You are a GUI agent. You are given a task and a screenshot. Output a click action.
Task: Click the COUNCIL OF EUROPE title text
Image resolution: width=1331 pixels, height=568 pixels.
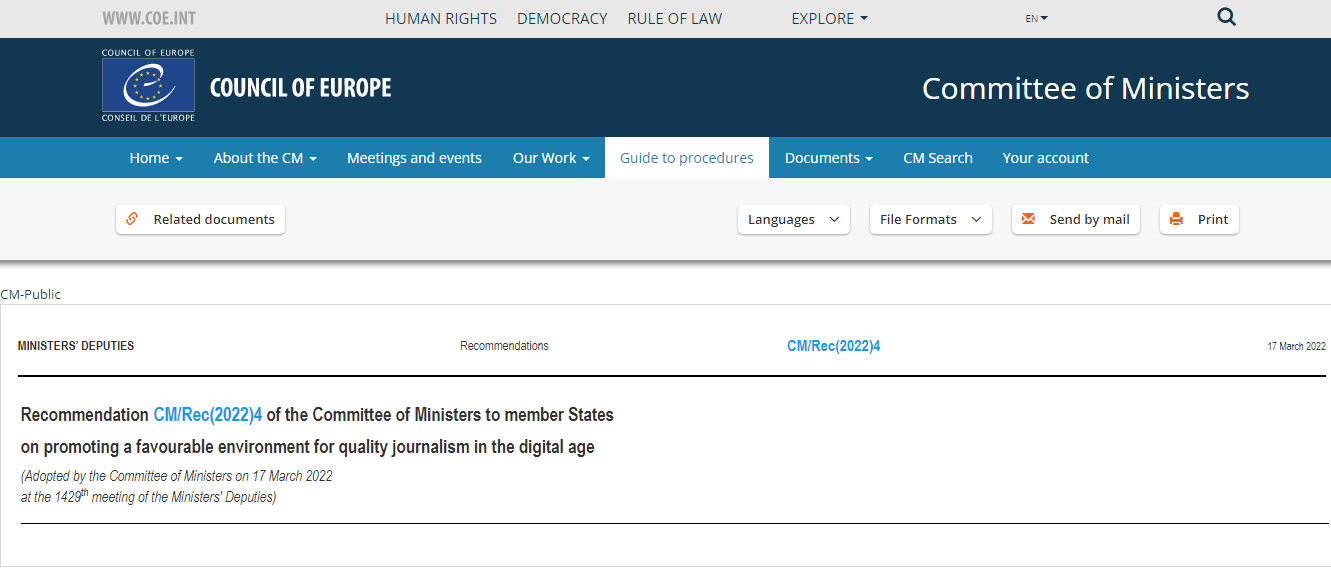(301, 88)
